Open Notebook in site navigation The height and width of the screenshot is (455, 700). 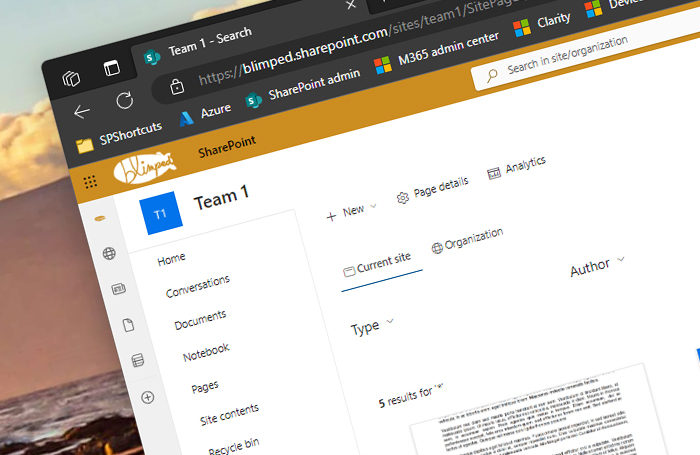pos(206,352)
